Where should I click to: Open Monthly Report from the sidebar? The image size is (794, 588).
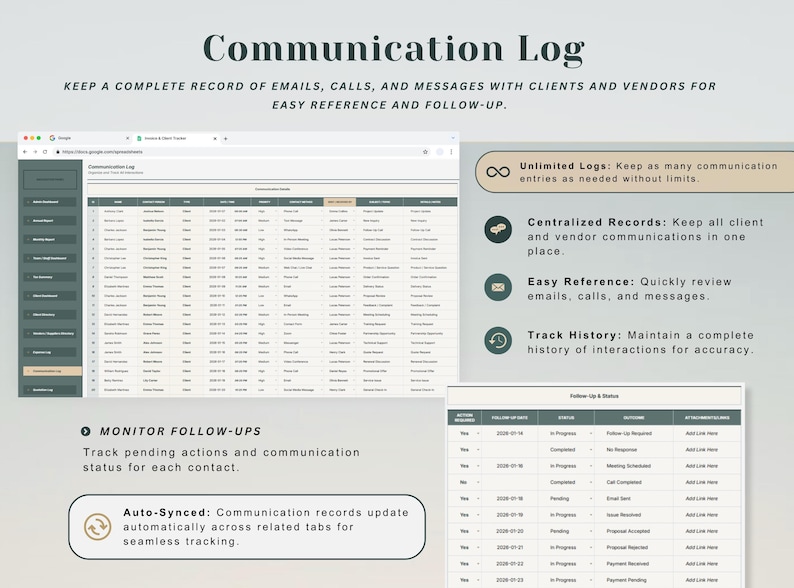pyautogui.click(x=50, y=239)
